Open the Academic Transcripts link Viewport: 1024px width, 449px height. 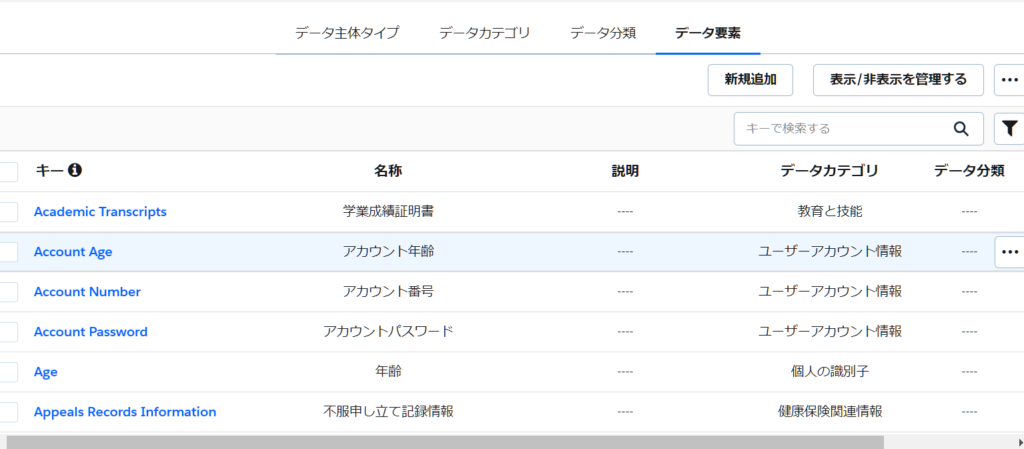point(100,212)
